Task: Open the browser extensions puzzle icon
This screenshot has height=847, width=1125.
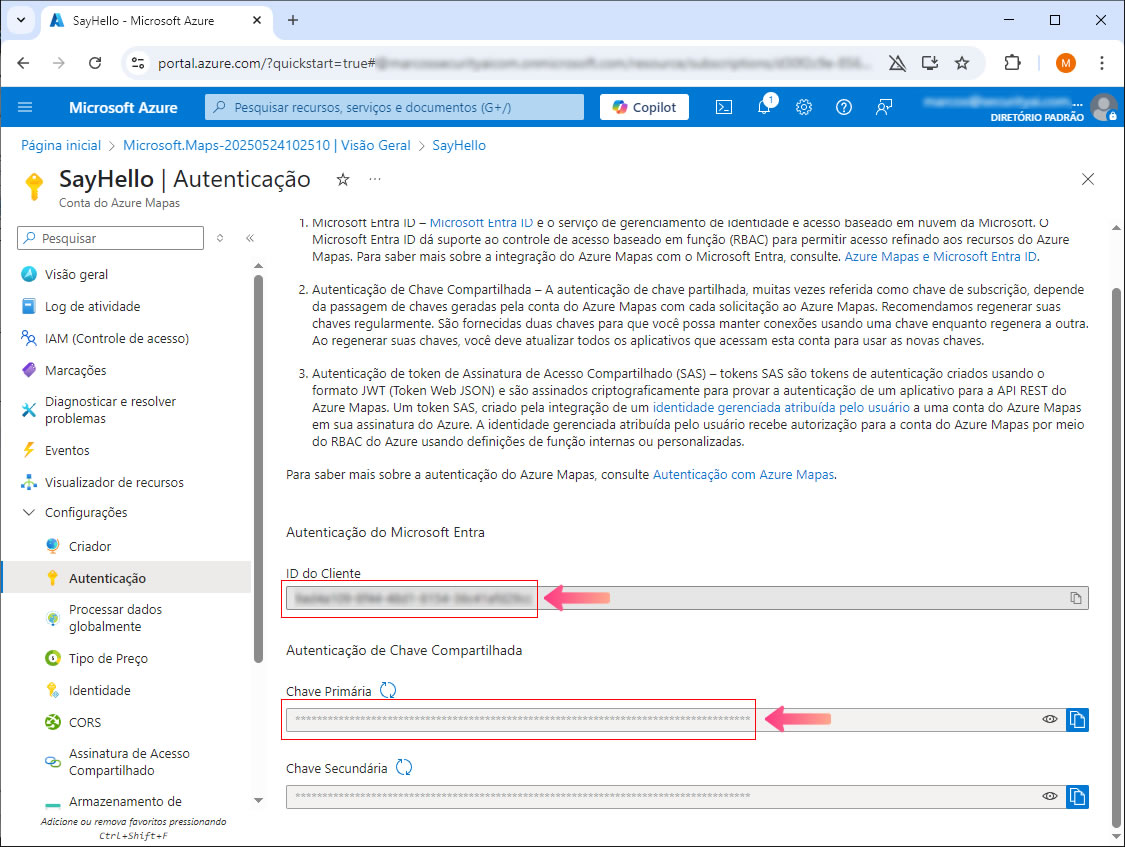Action: 1012,63
